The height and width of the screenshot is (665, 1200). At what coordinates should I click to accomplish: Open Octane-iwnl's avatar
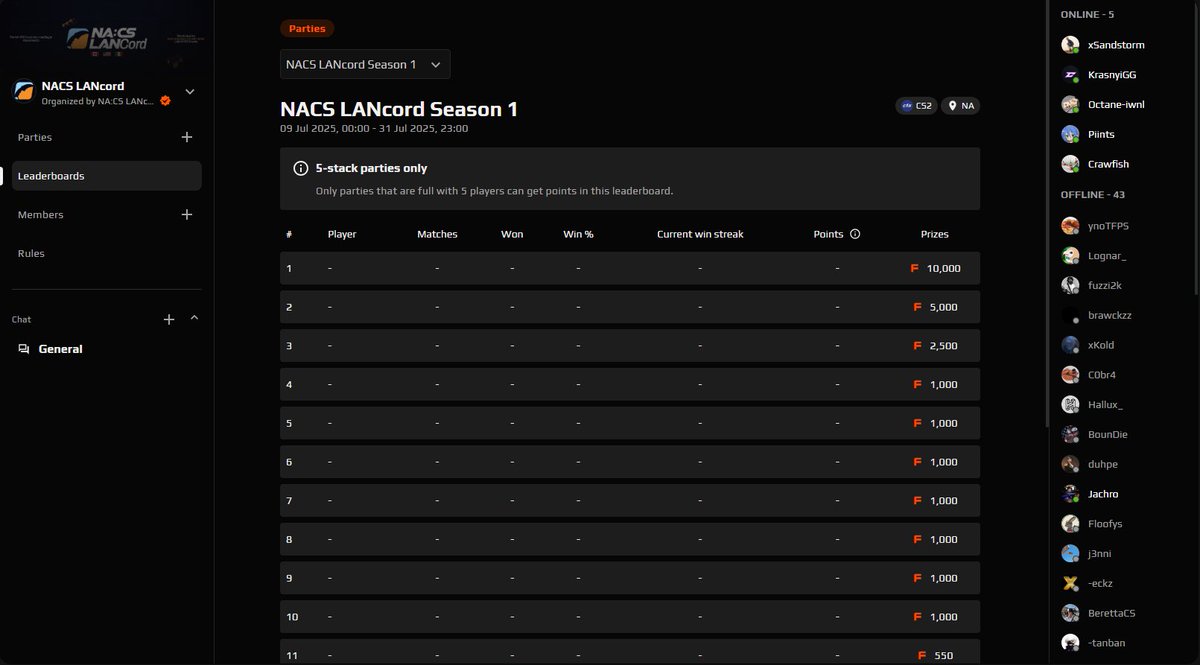click(1070, 104)
